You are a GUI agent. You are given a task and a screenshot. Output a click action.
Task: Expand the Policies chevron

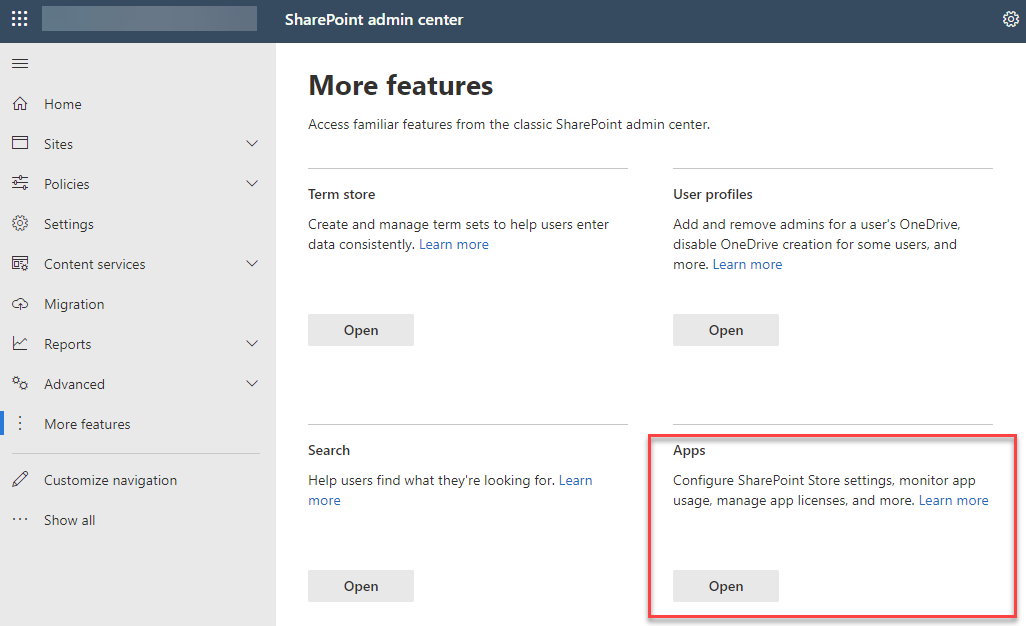coord(252,183)
